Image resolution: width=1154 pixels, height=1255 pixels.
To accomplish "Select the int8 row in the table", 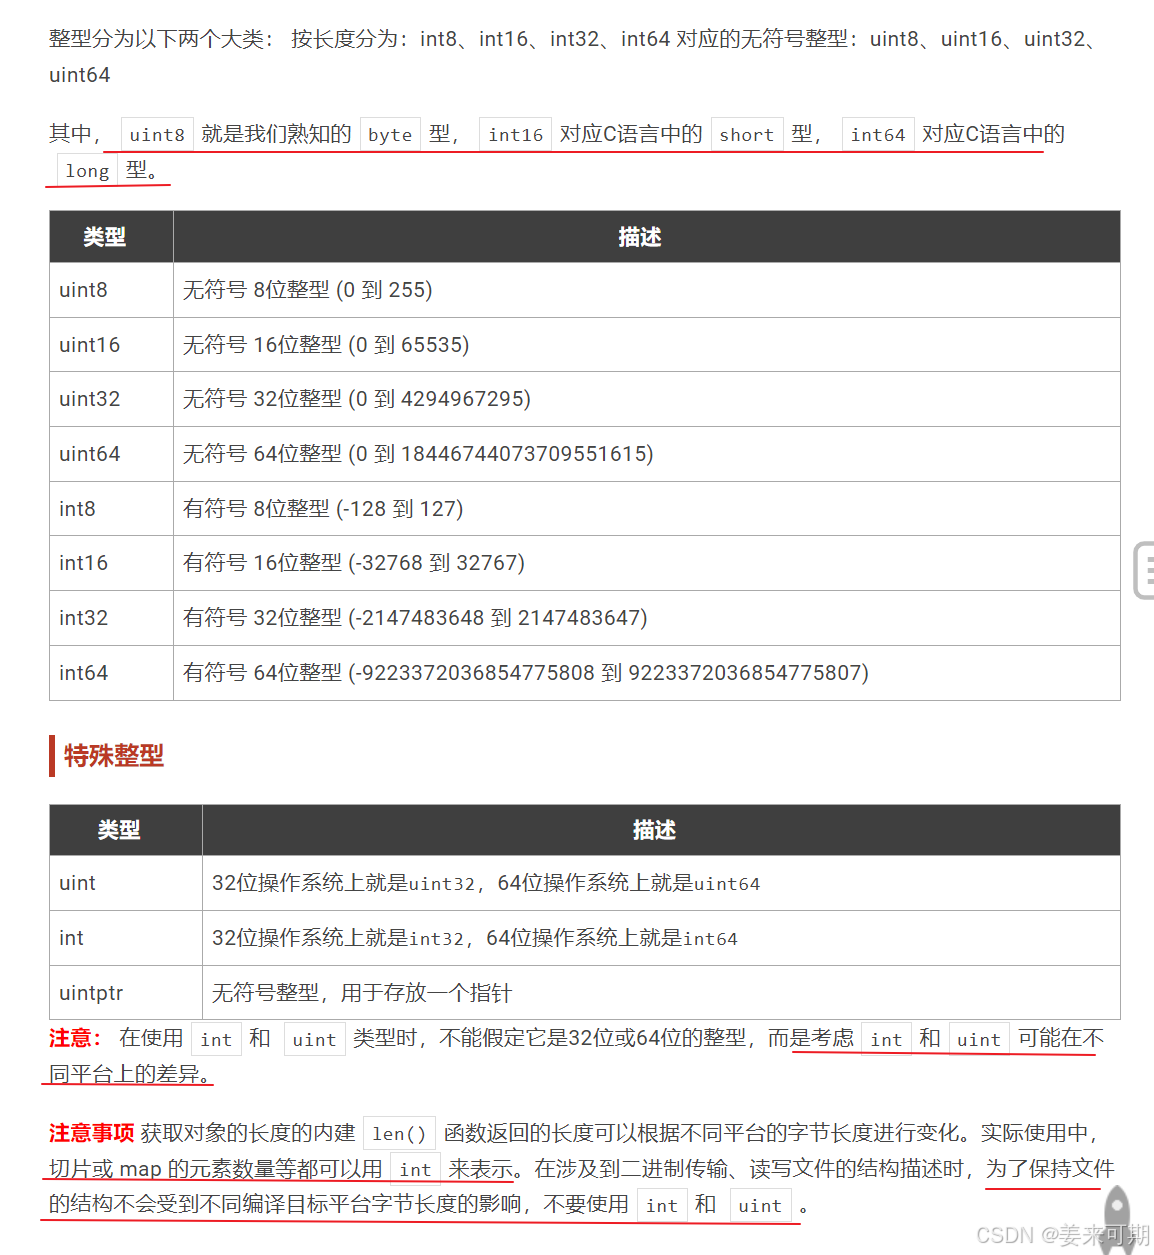I will (76, 508).
